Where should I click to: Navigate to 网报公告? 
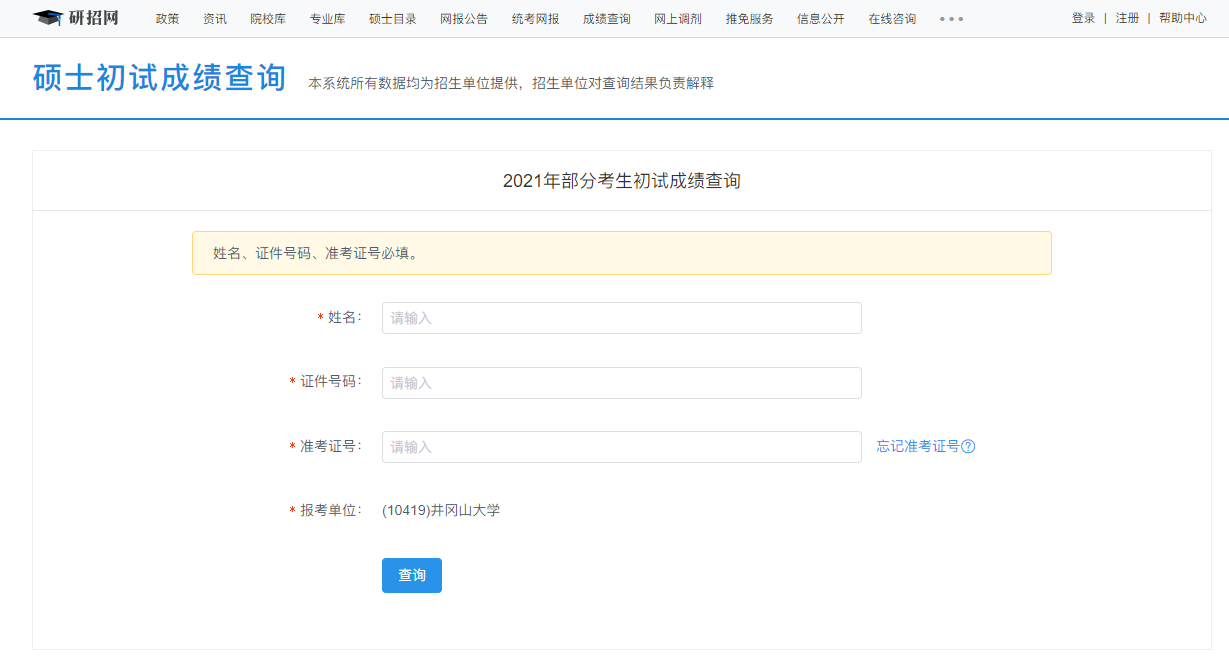point(464,19)
